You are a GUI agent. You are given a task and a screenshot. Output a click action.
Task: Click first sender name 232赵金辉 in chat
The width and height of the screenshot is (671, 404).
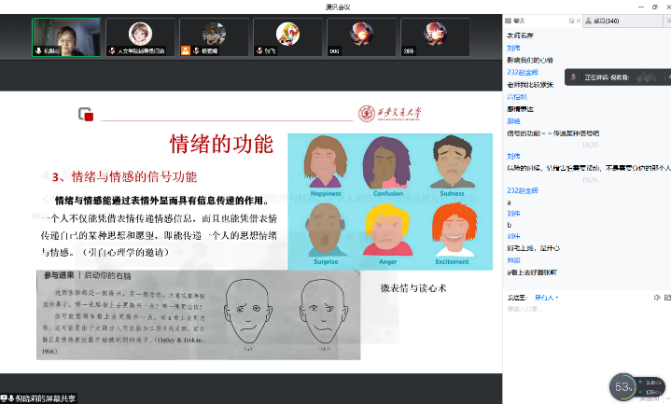coord(523,72)
